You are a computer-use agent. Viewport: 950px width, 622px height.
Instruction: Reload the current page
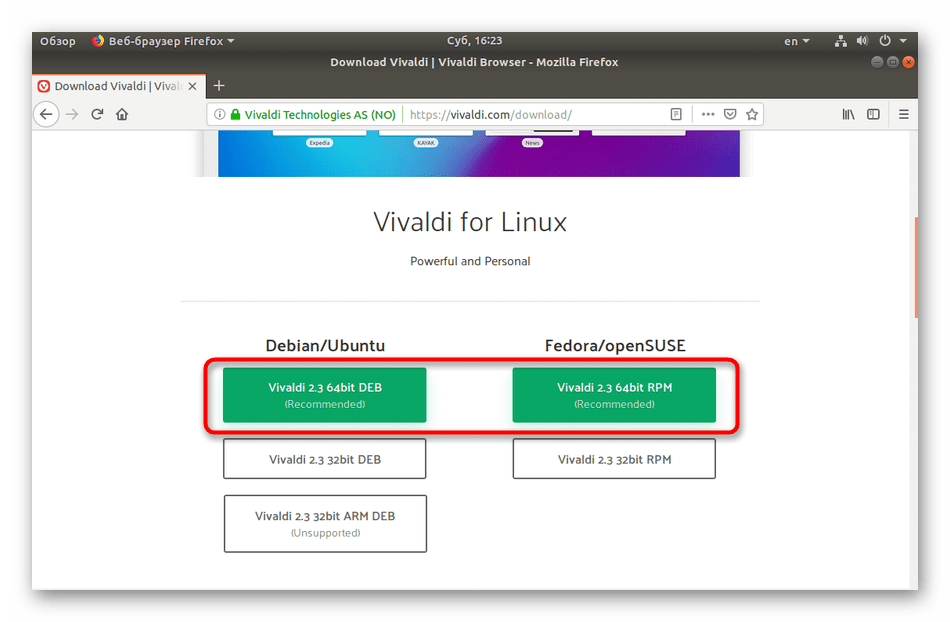click(x=97, y=114)
